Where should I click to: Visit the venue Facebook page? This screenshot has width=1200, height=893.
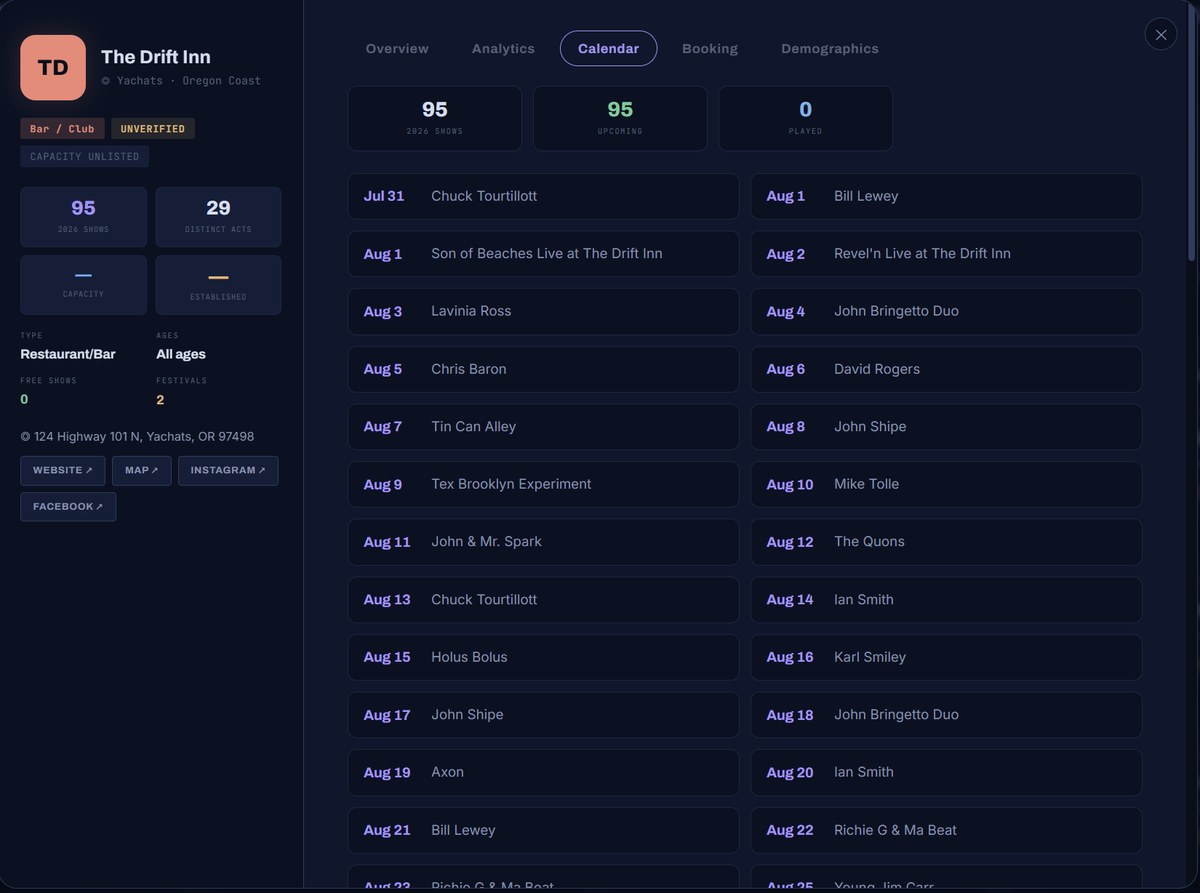pyautogui.click(x=68, y=506)
